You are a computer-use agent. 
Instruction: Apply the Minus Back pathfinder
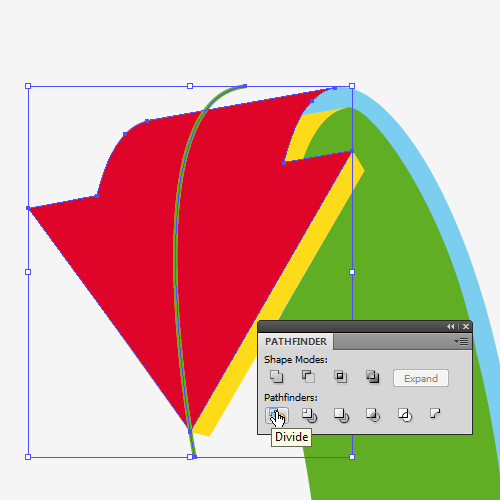click(435, 413)
